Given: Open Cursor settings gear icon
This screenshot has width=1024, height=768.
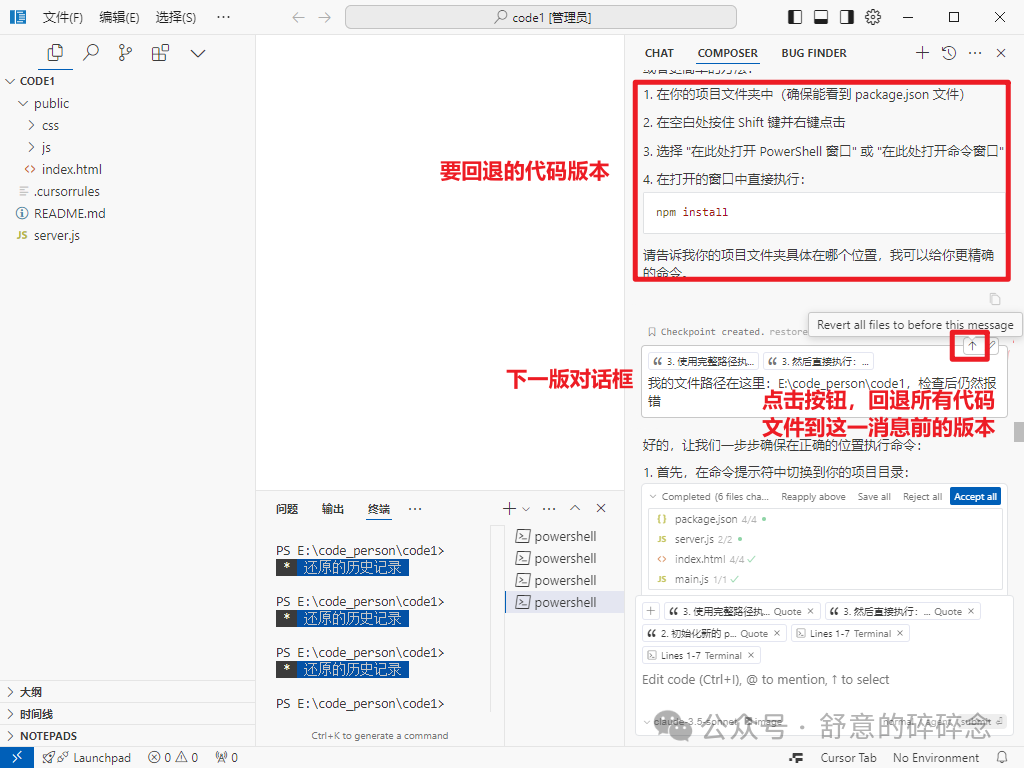Looking at the screenshot, I should coord(873,18).
